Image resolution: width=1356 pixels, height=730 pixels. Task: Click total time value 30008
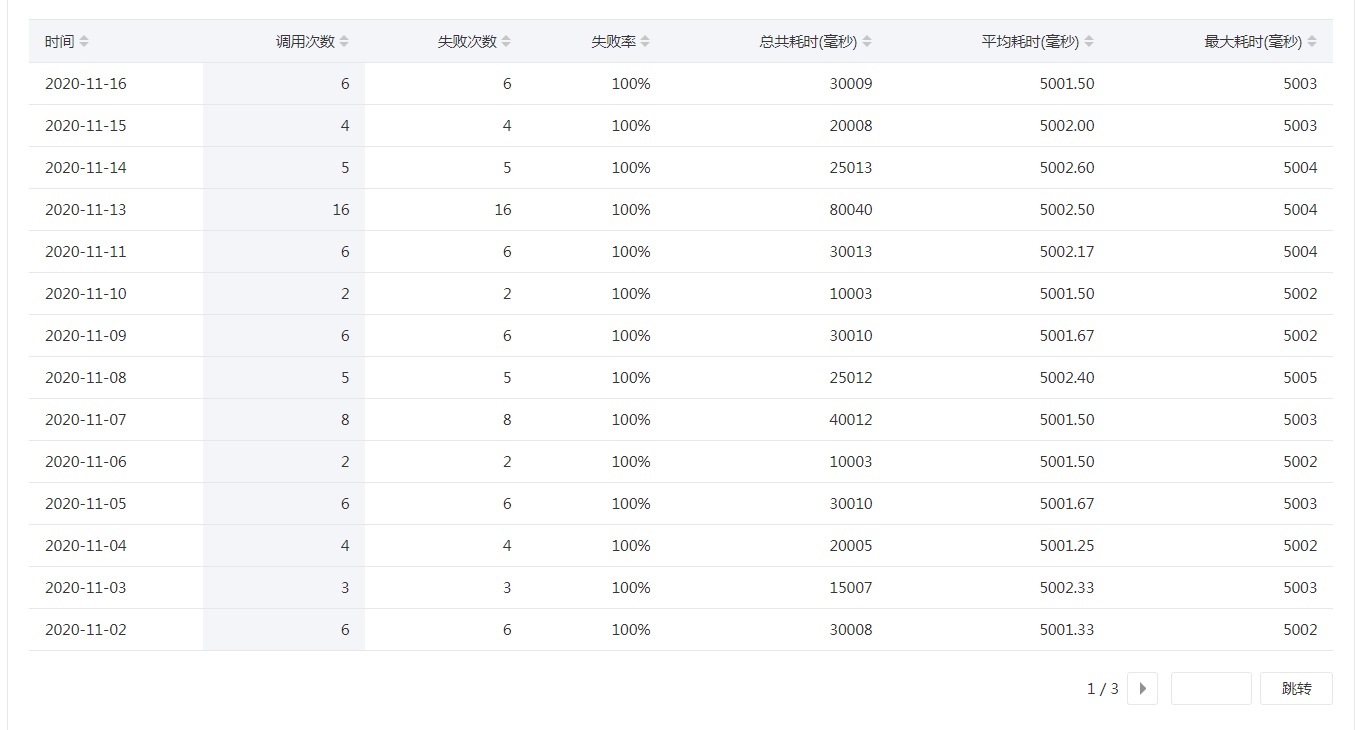click(851, 630)
